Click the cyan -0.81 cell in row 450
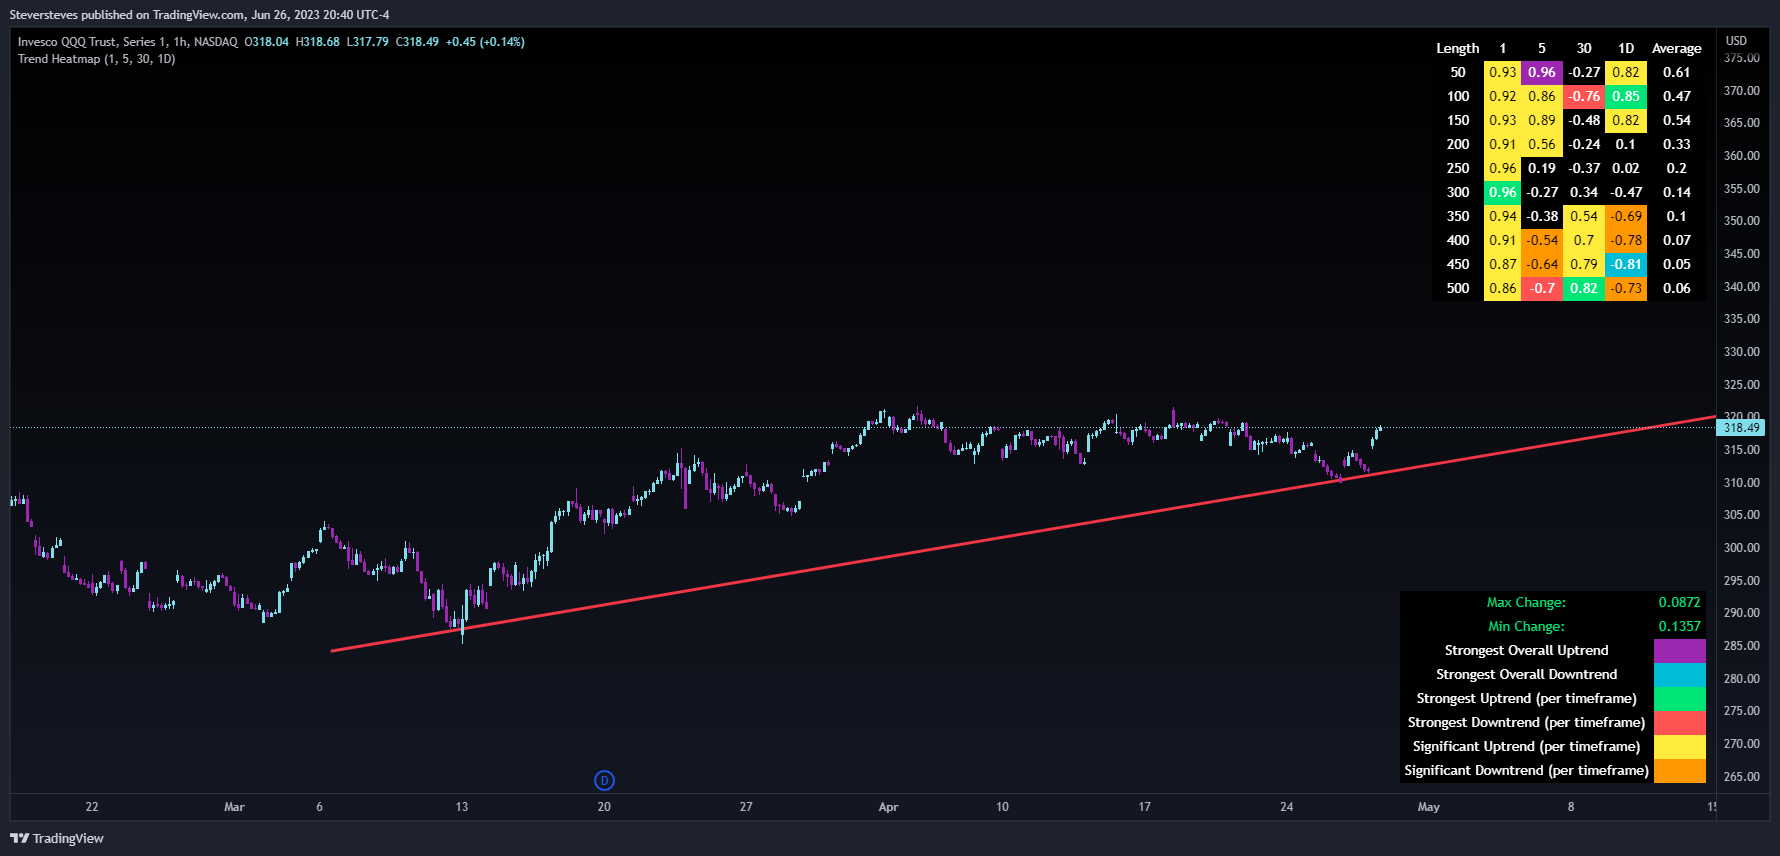 click(x=1626, y=264)
